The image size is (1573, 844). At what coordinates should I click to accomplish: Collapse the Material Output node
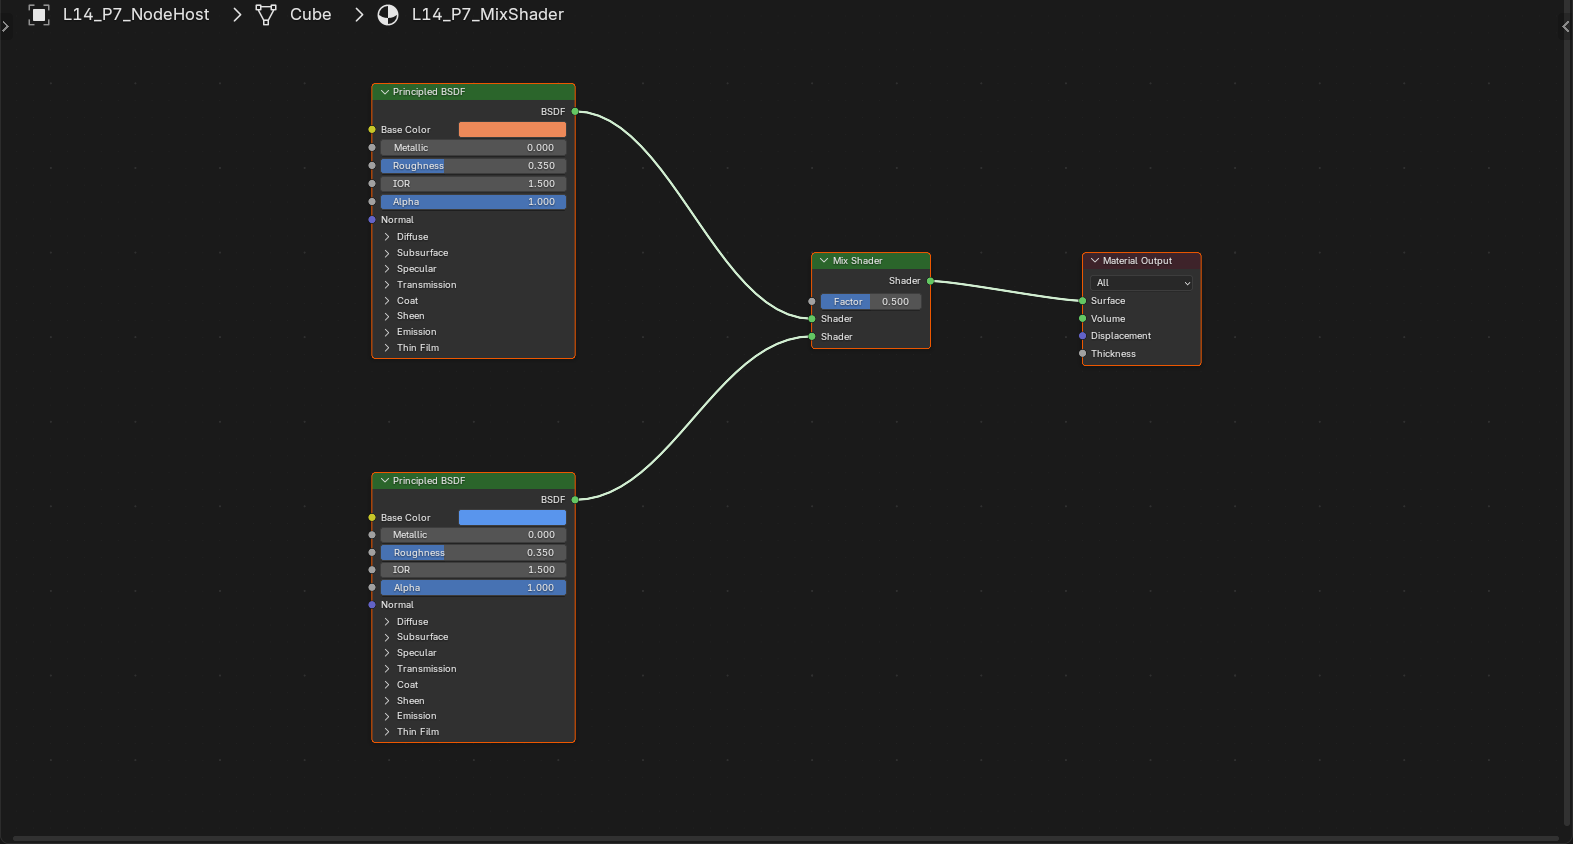1095,261
